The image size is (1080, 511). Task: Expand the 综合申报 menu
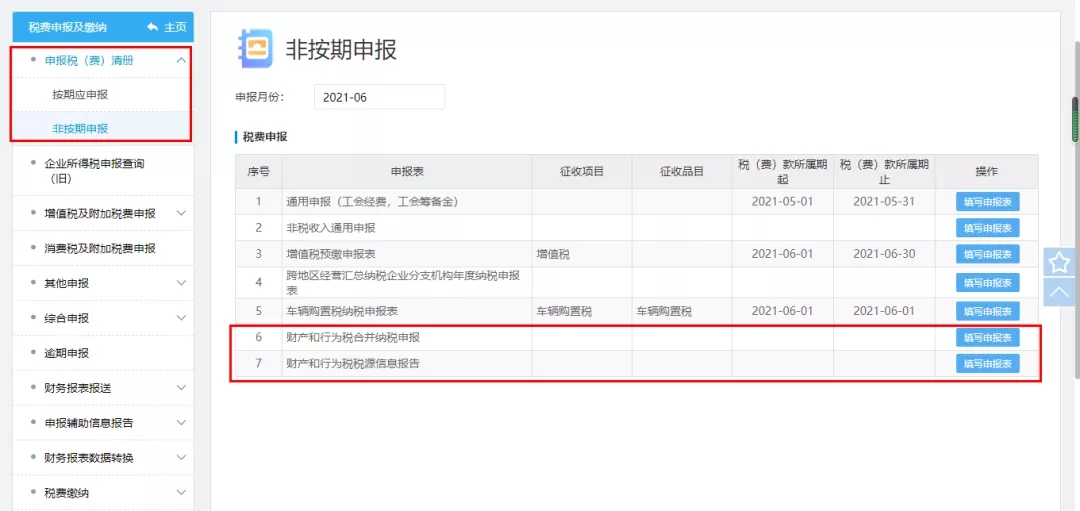pos(181,318)
